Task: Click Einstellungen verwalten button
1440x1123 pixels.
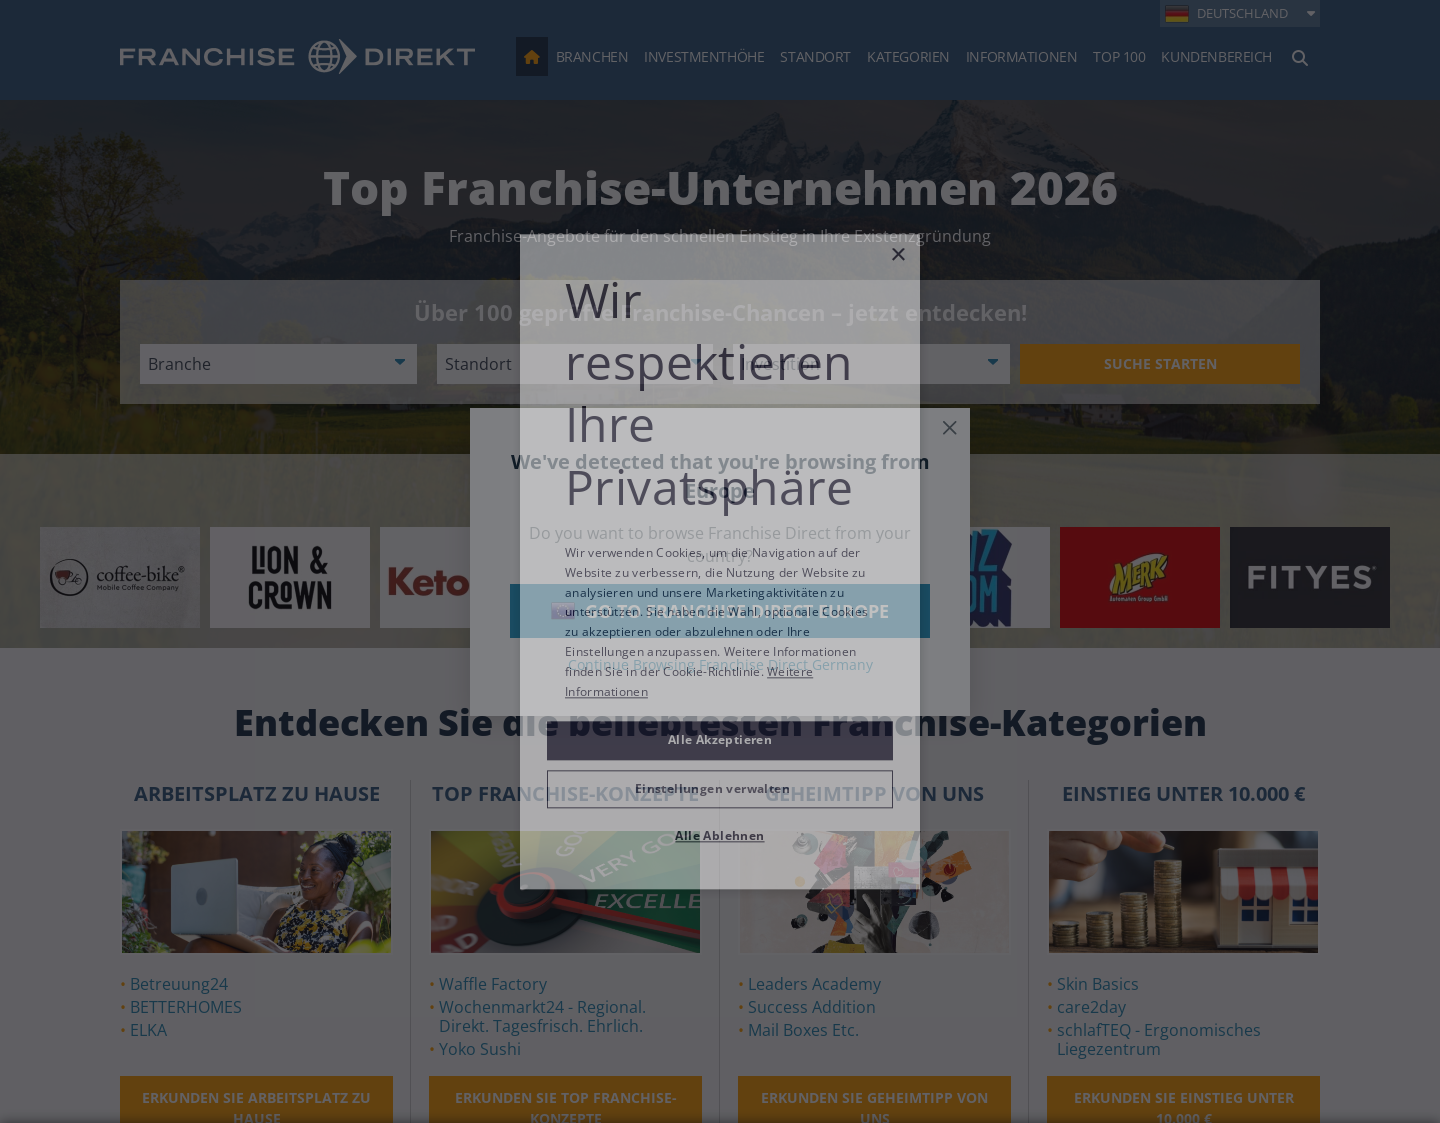Action: (x=720, y=789)
